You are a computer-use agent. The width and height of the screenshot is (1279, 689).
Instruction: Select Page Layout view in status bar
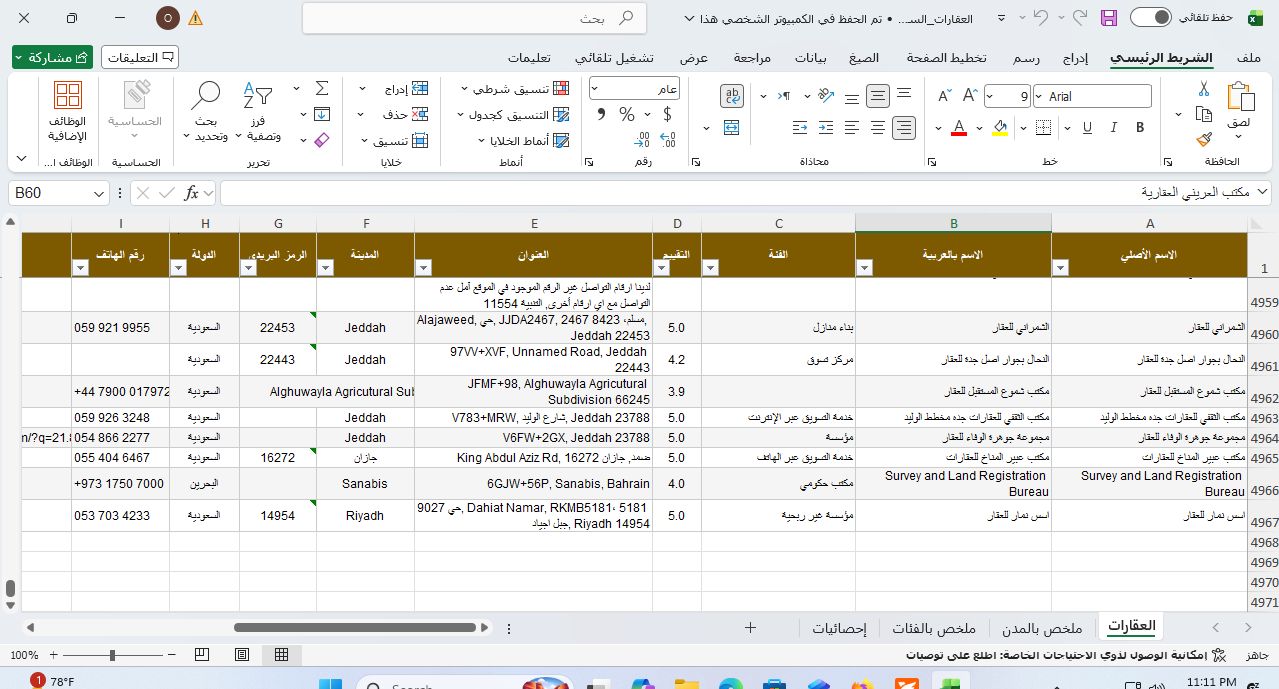pyautogui.click(x=241, y=654)
